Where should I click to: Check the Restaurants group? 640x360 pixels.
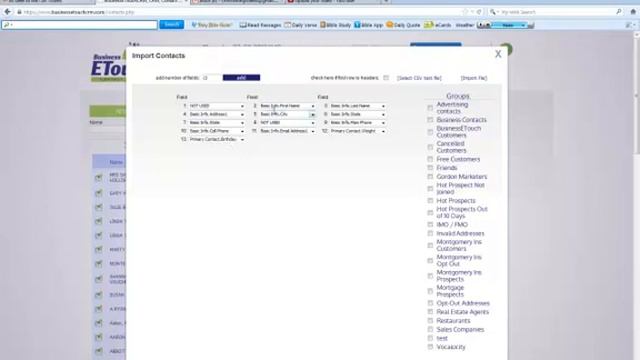coord(430,320)
